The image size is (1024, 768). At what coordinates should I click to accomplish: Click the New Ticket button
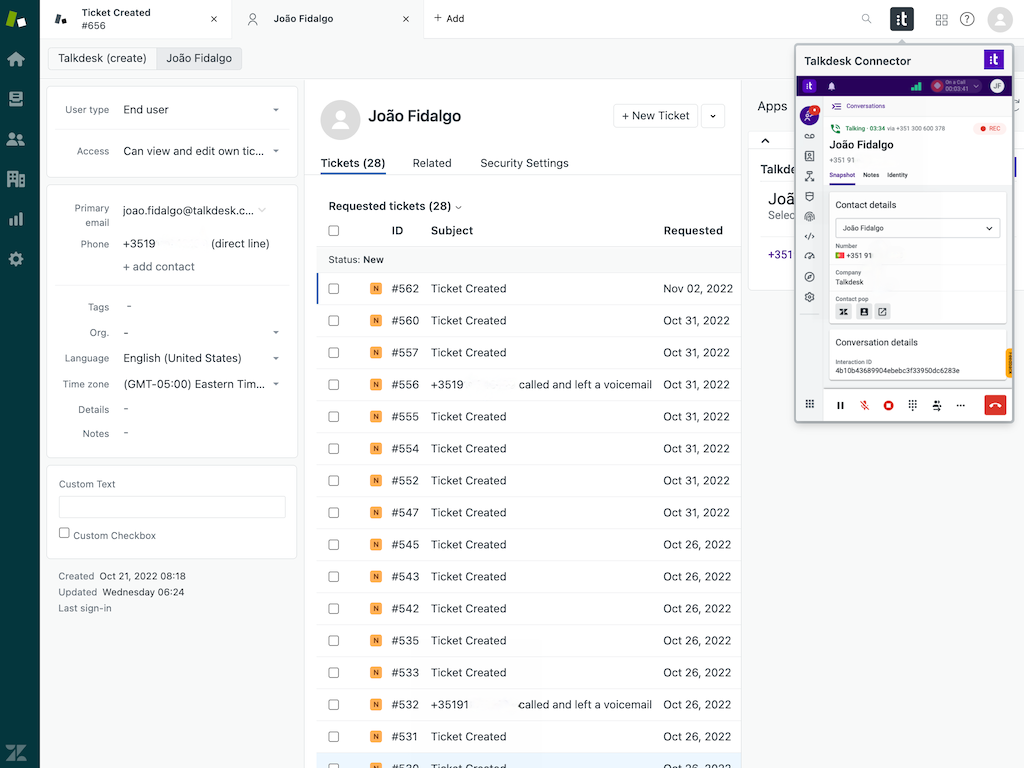click(655, 116)
